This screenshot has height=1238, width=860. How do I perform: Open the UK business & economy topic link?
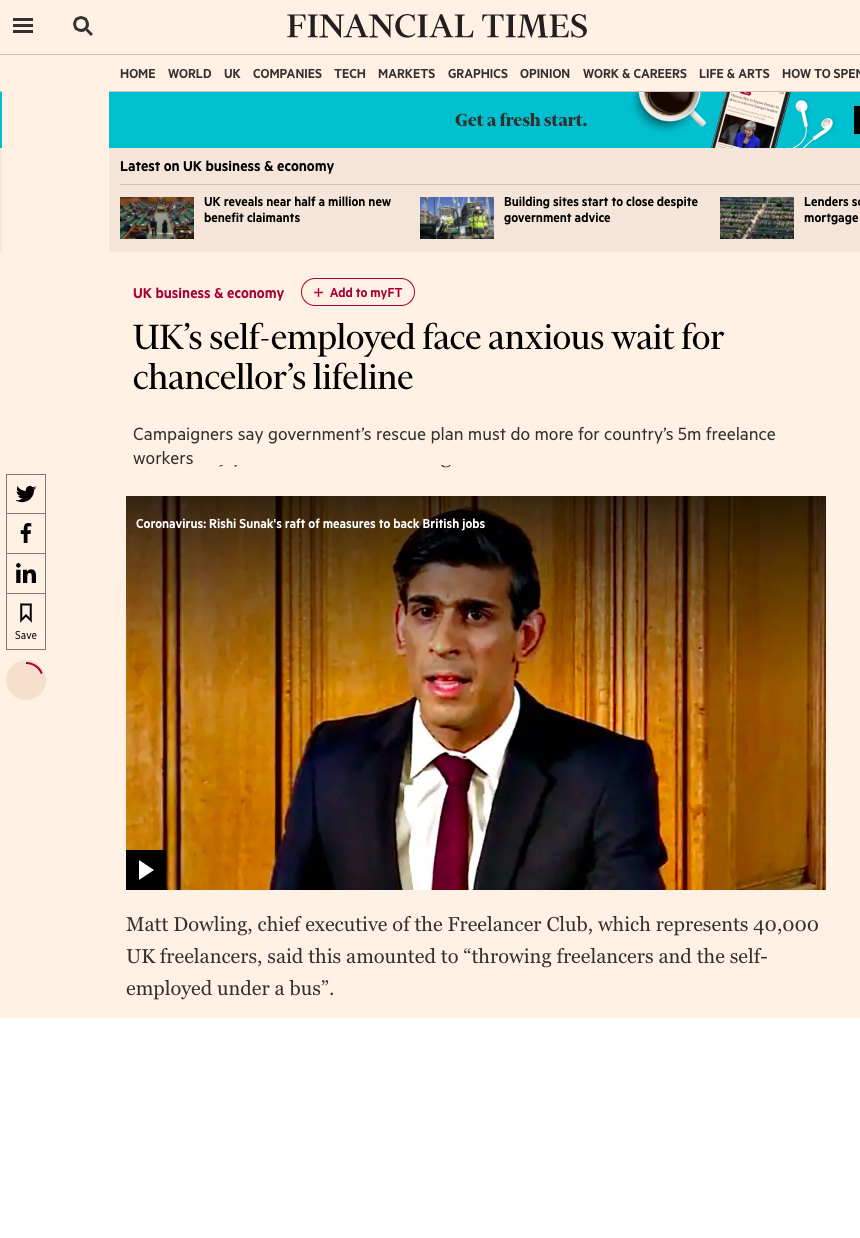pyautogui.click(x=208, y=293)
